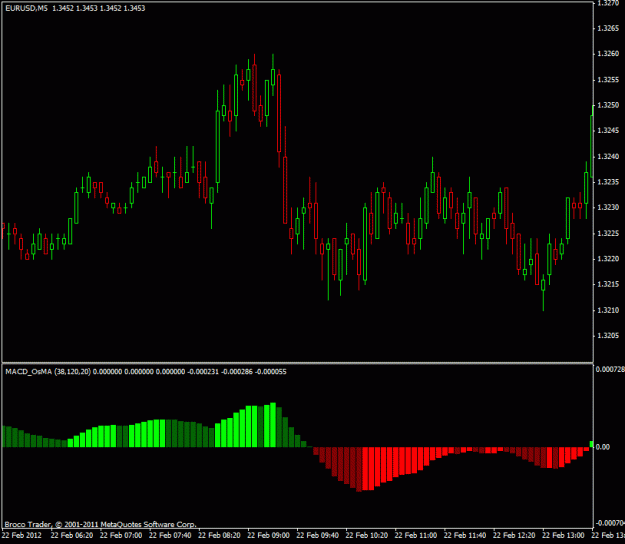Select the 22 Feb 06:20 time label
625x544 pixels.
(72, 535)
